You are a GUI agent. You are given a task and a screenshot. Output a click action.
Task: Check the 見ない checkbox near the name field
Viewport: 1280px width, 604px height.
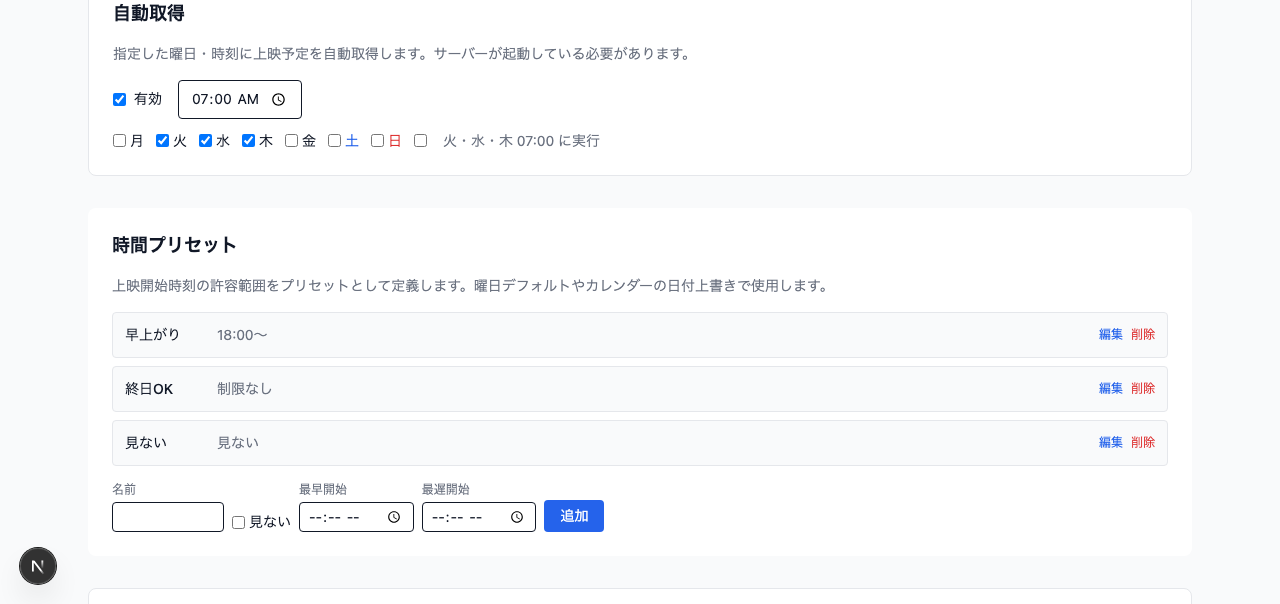(x=238, y=523)
